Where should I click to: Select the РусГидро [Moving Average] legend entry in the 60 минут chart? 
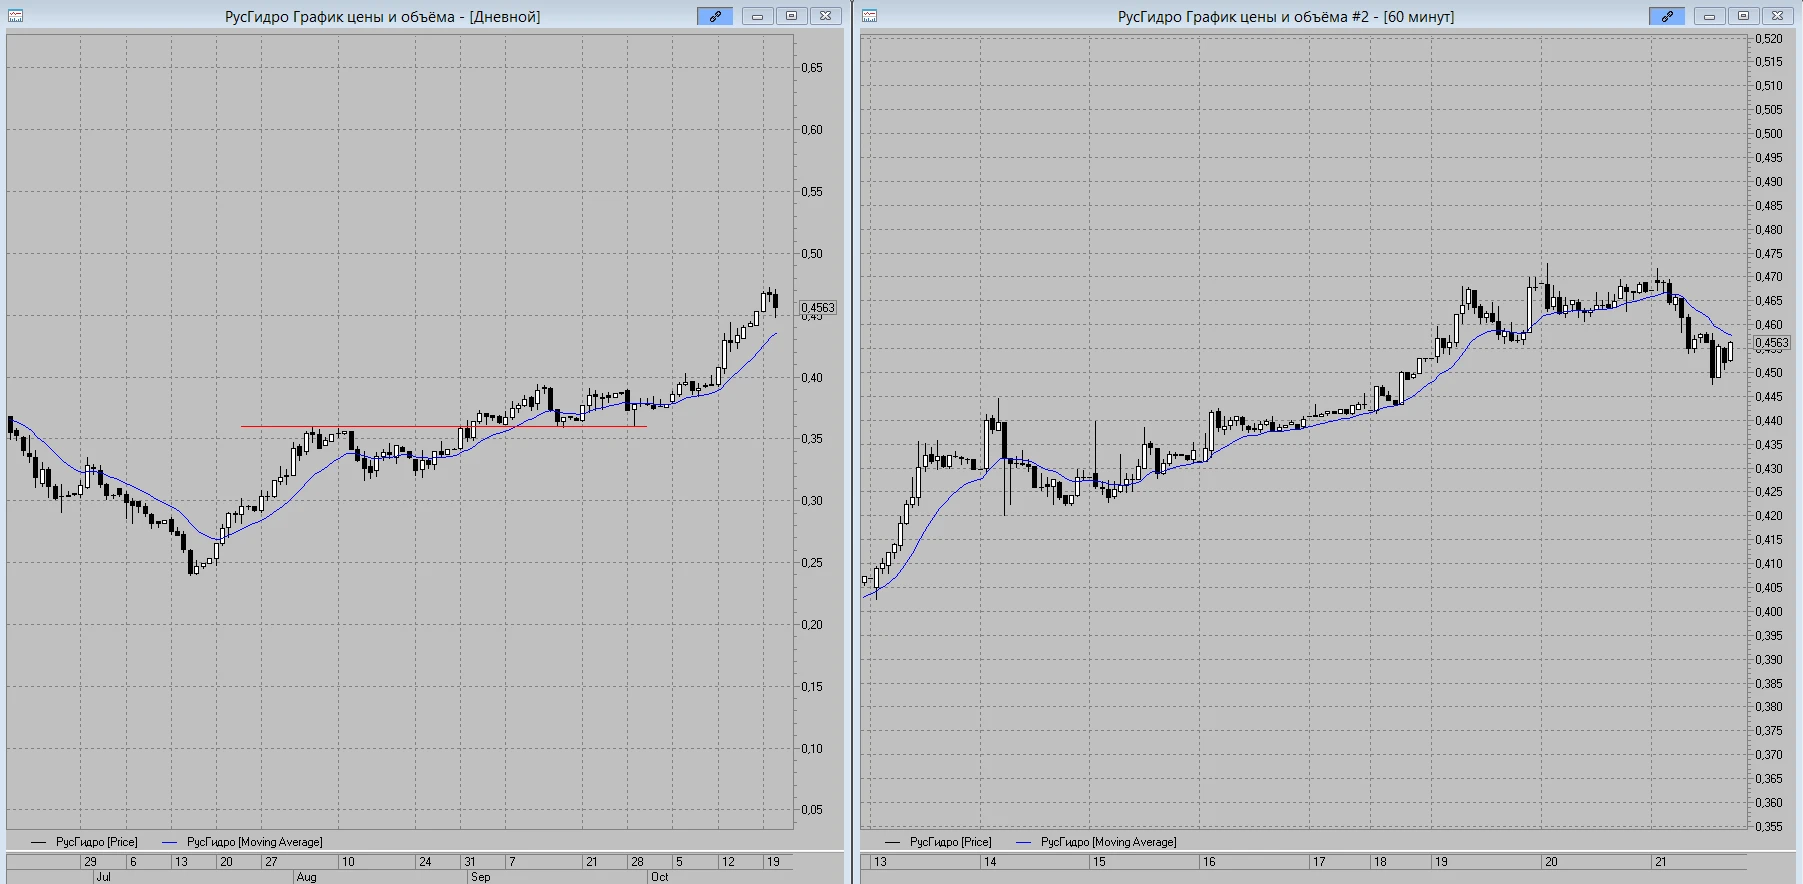1096,842
